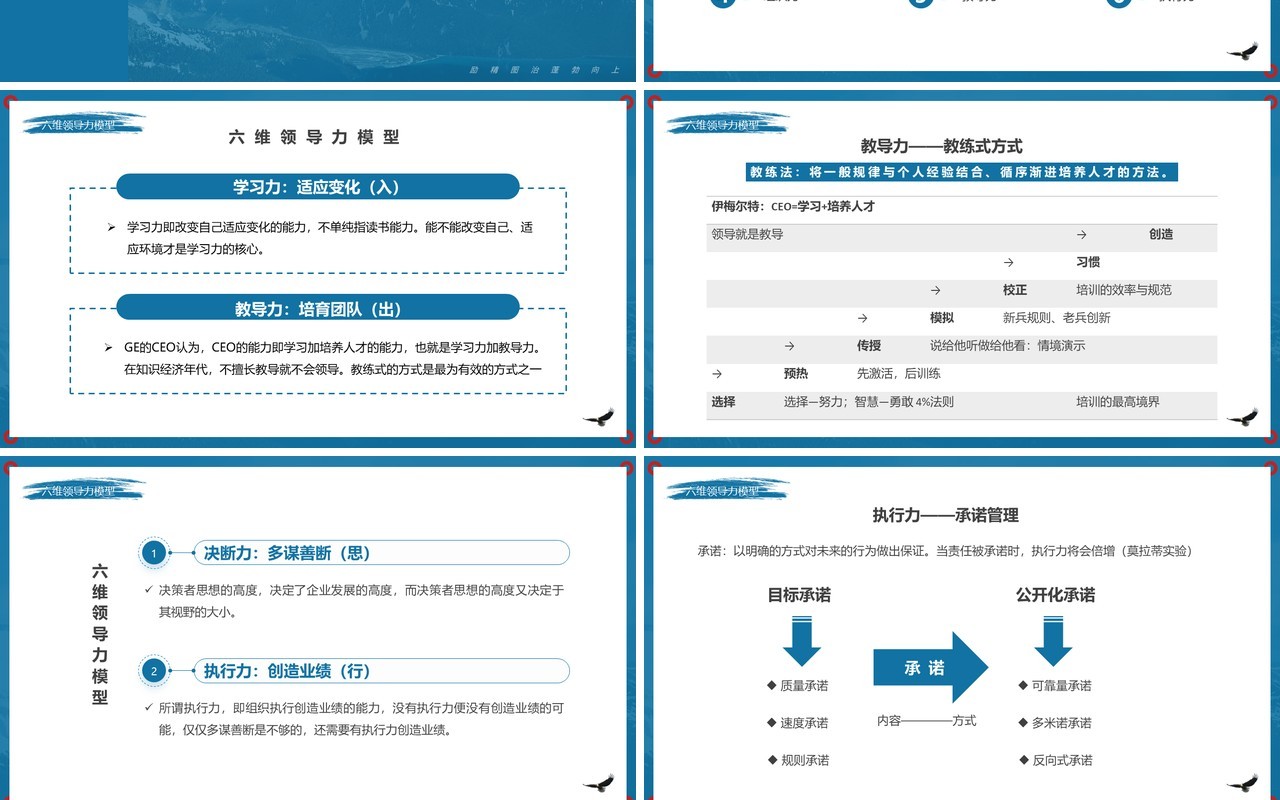1280x800 pixels.
Task: Click the eagle icon on the 承诺管理 slide
Action: pyautogui.click(x=1243, y=782)
